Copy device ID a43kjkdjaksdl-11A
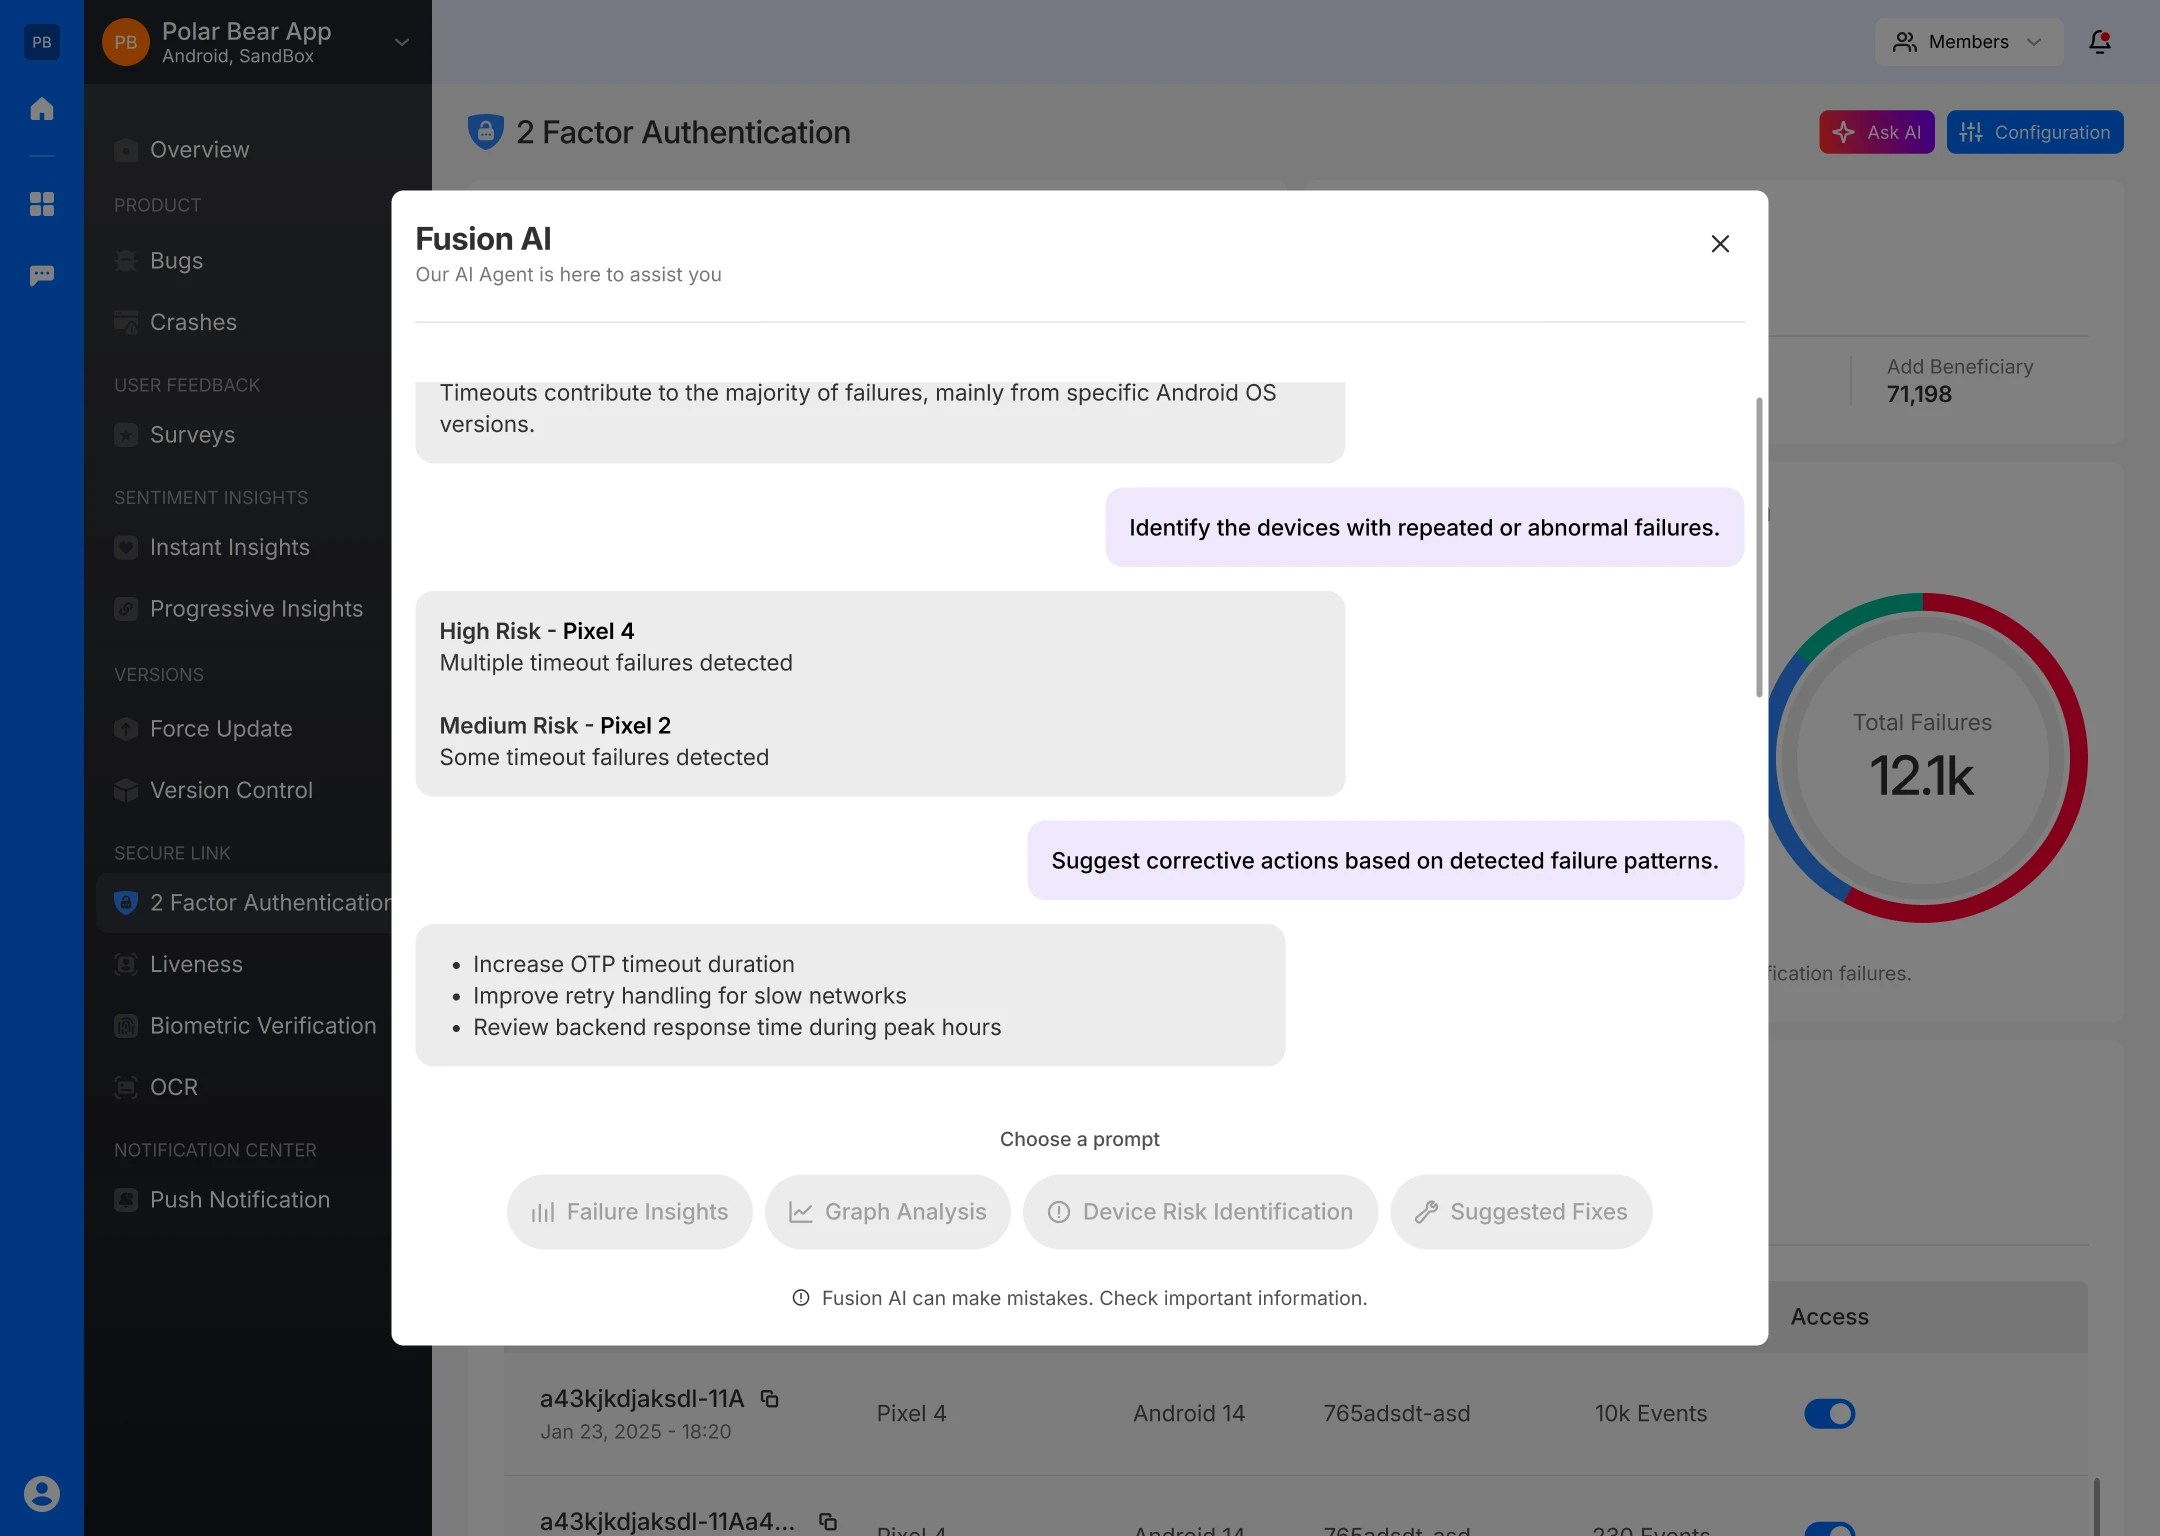2160x1536 pixels. tap(769, 1399)
